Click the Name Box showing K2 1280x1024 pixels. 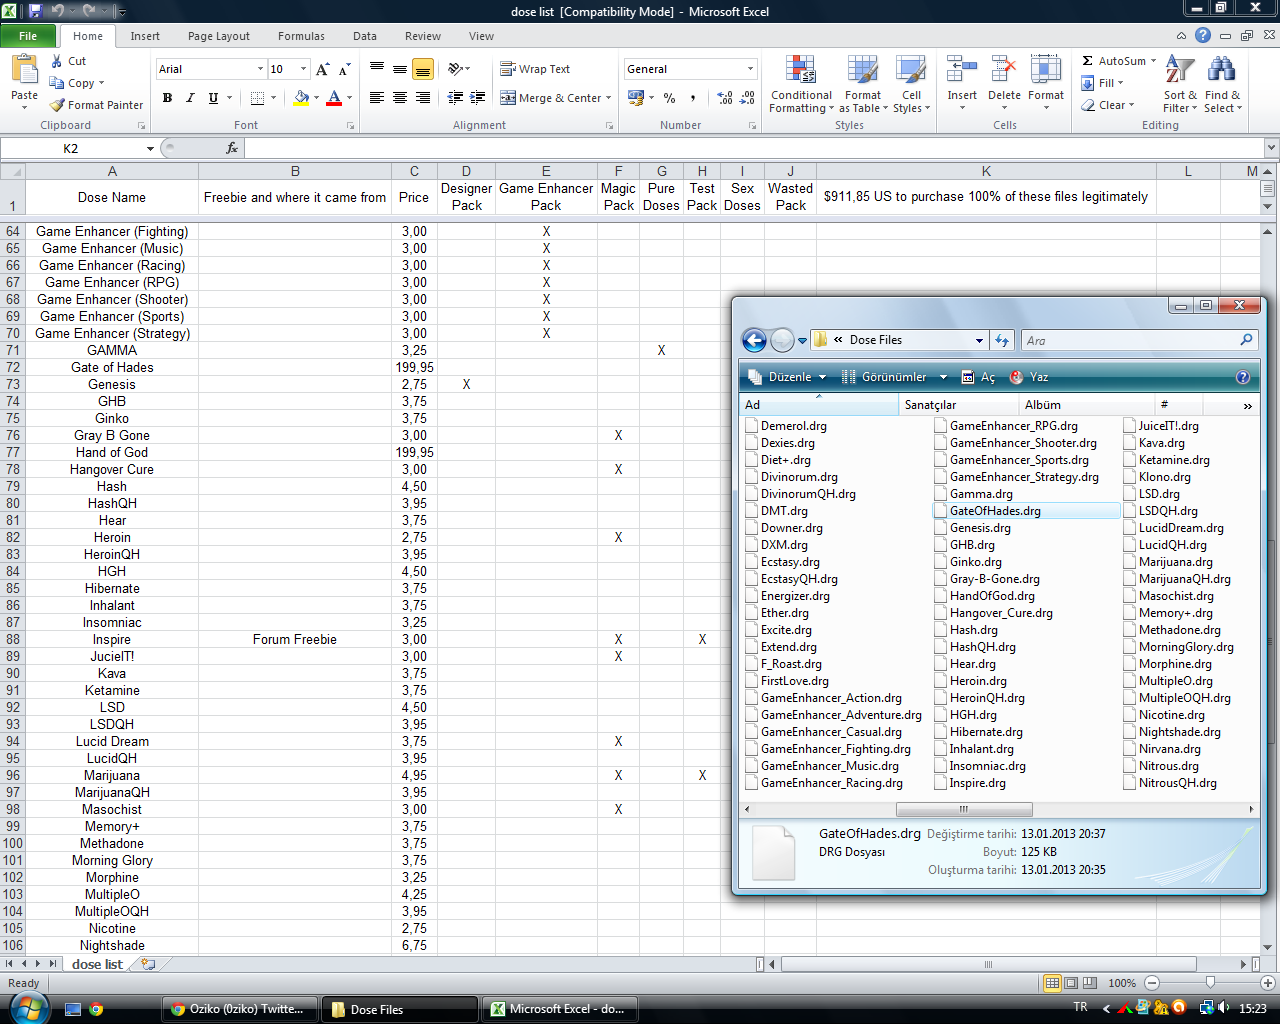(71, 148)
